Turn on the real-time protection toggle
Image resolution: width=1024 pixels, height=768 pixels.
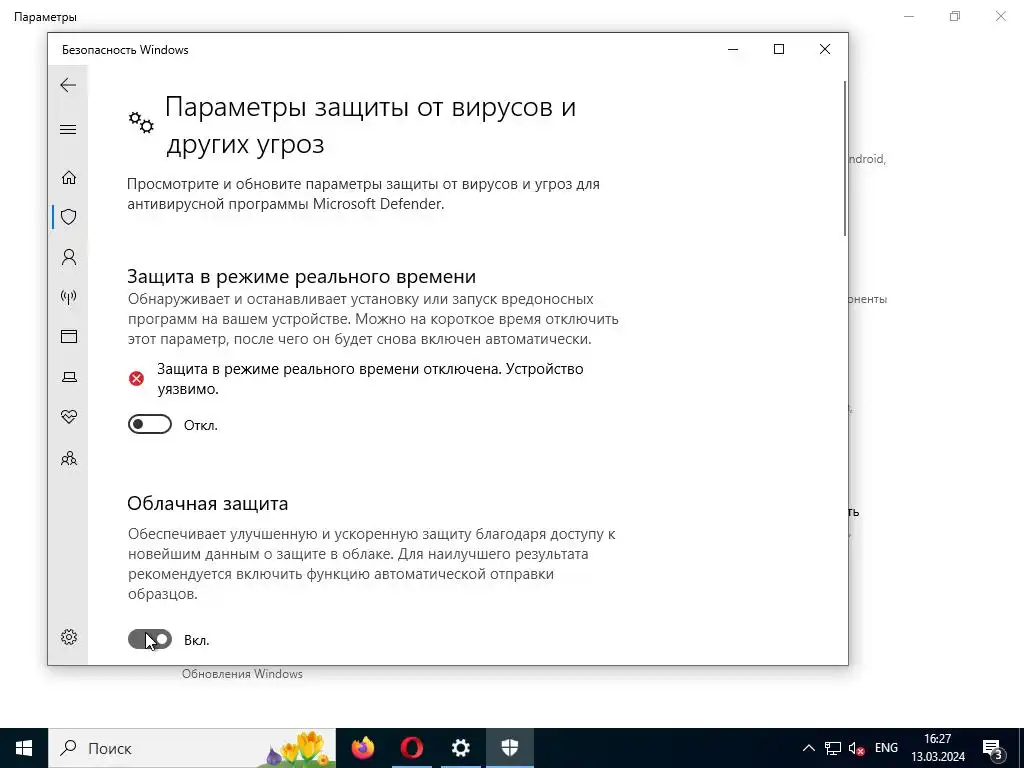(150, 424)
